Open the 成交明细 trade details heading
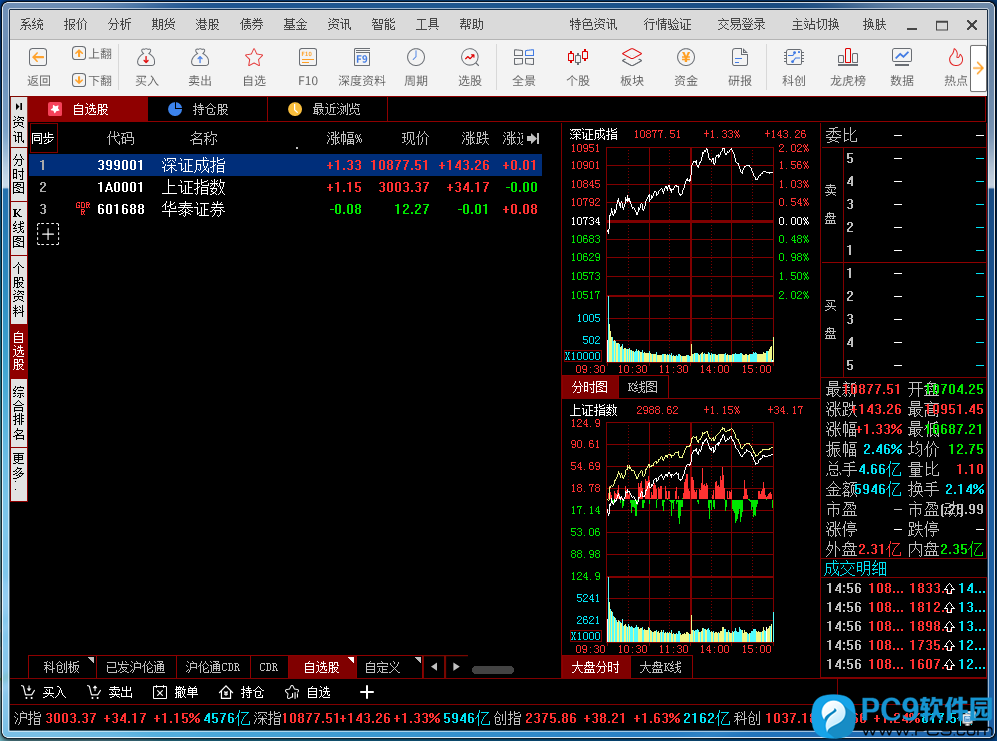Viewport: 997px width, 741px height. (x=855, y=568)
